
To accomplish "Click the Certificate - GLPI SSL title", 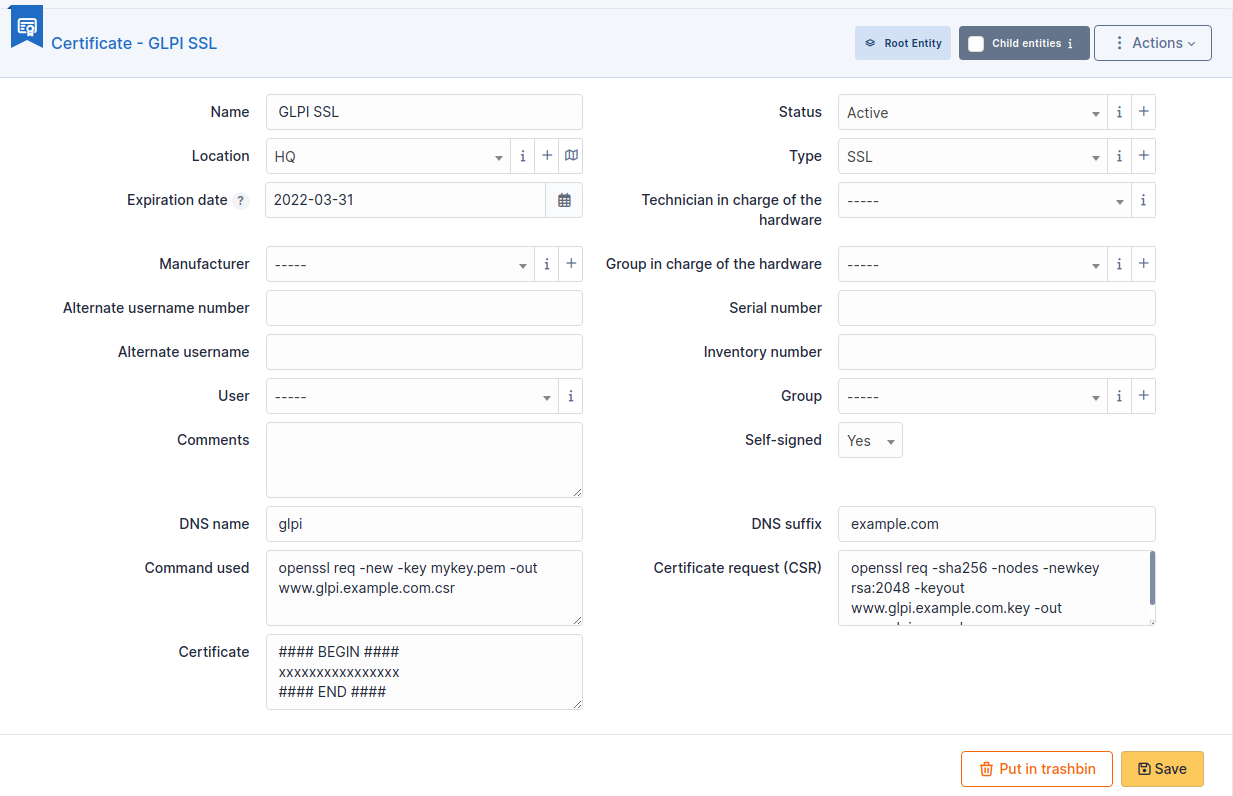I will pos(134,43).
